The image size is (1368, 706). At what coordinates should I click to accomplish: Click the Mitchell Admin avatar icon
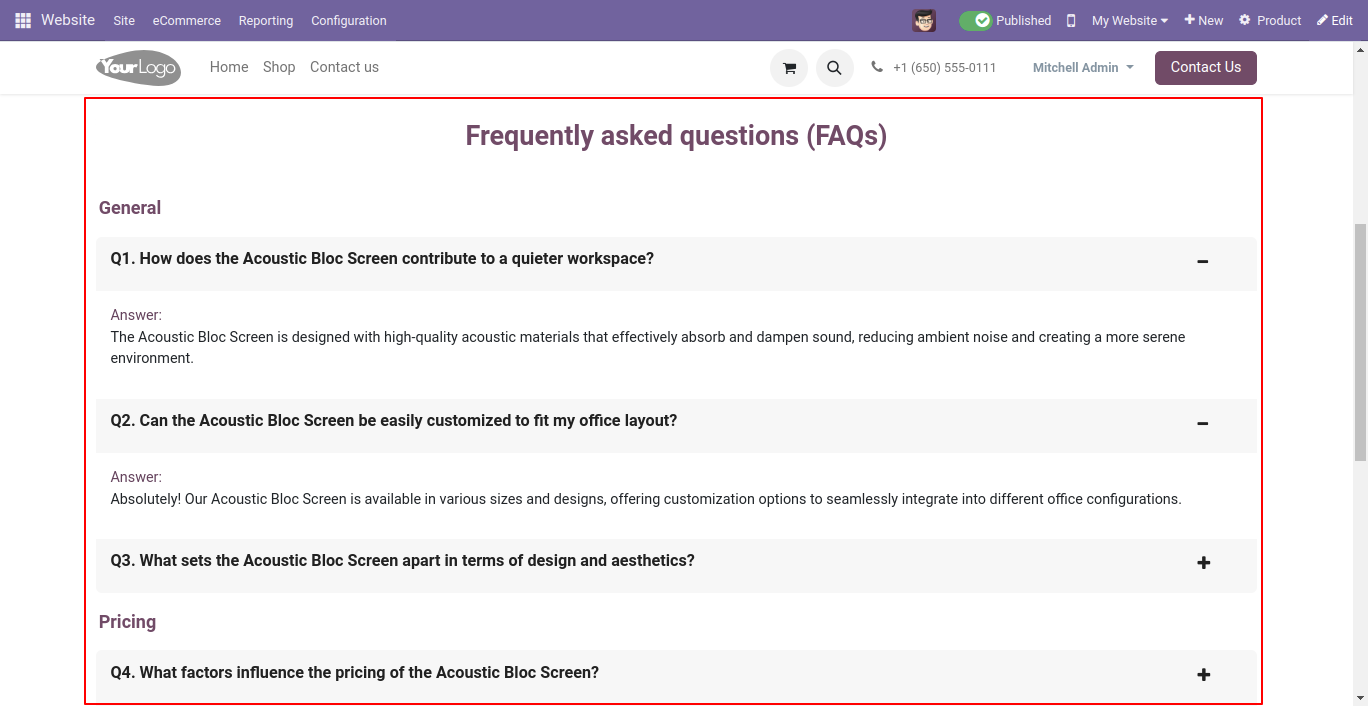pos(924,20)
